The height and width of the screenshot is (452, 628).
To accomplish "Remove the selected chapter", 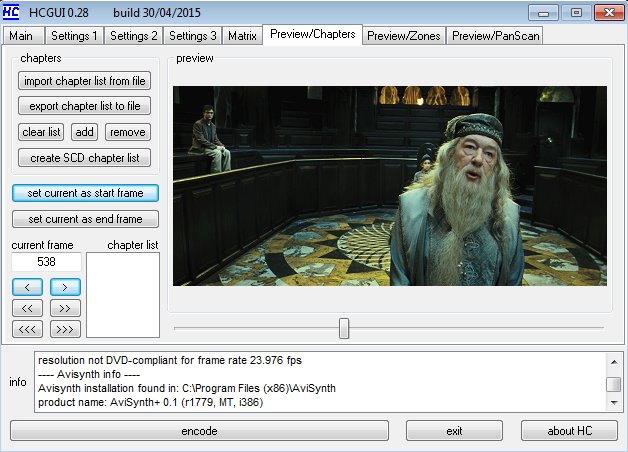I will click(x=128, y=132).
